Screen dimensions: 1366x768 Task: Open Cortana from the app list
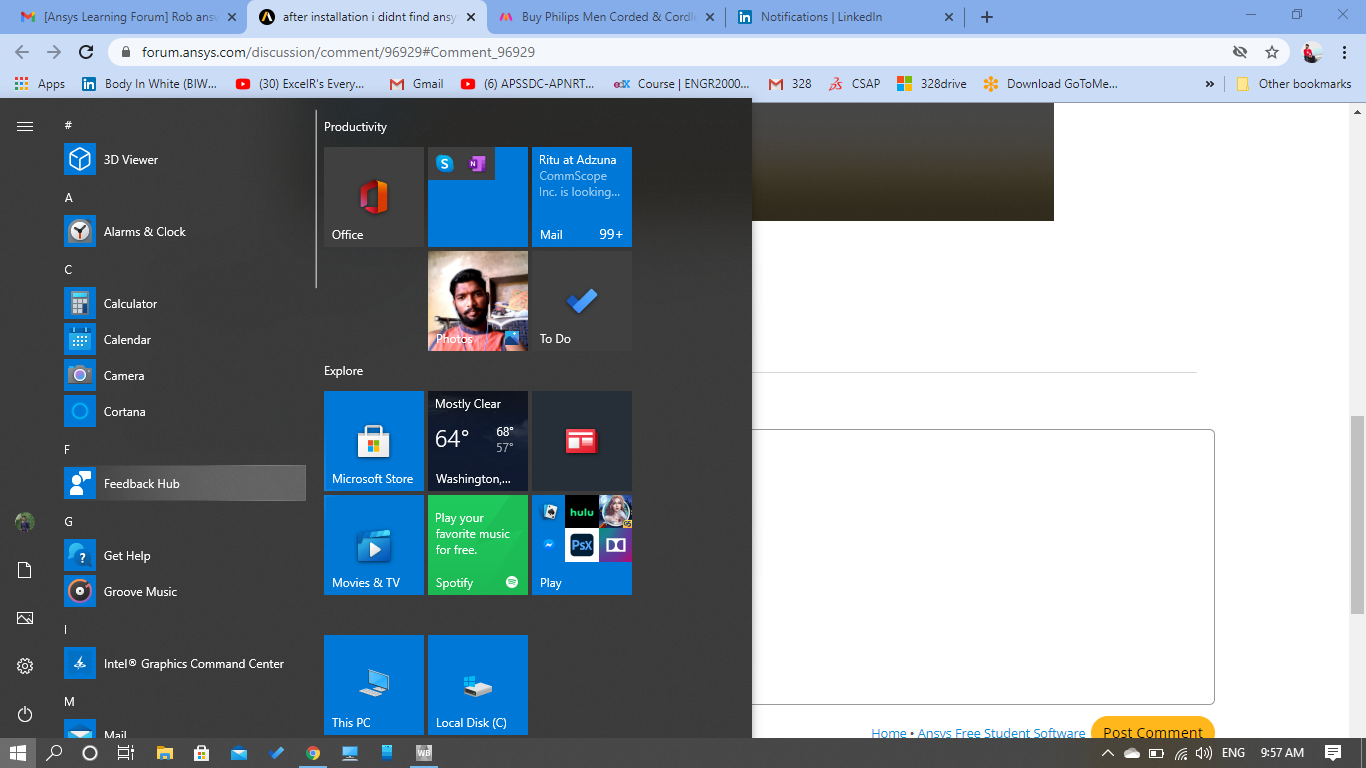[x=185, y=412]
